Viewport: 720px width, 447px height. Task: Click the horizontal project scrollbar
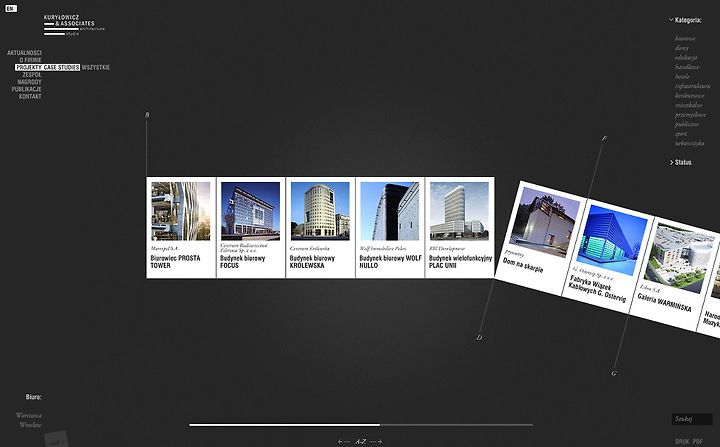361,425
